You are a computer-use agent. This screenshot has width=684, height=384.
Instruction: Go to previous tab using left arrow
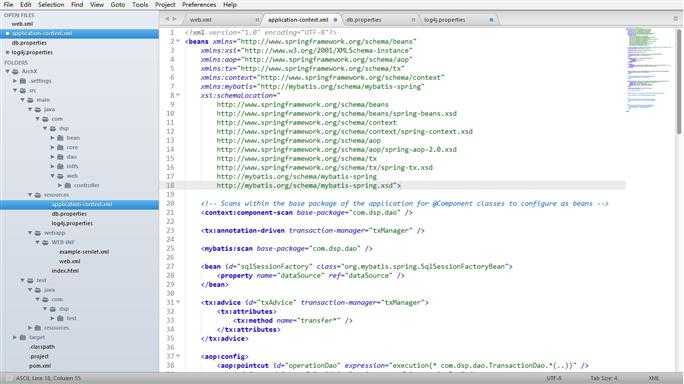coord(167,19)
